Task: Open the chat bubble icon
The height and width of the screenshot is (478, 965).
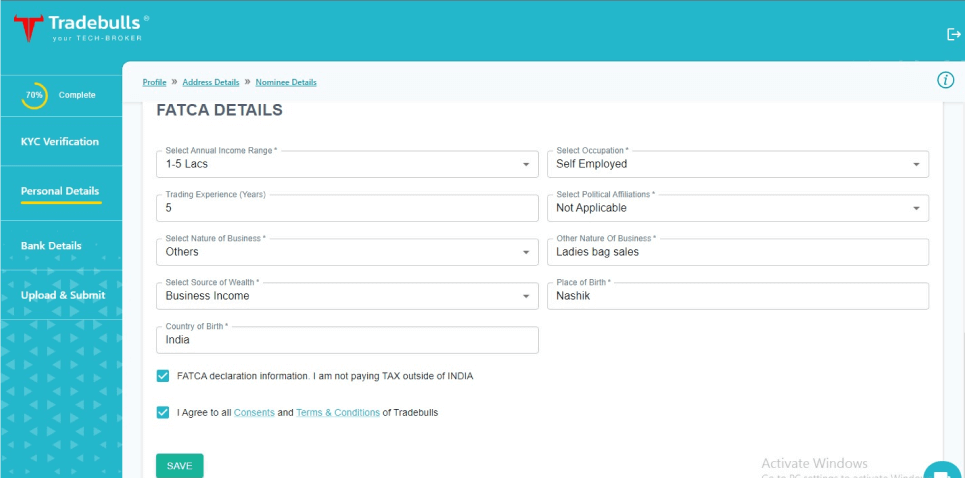Action: [x=941, y=472]
